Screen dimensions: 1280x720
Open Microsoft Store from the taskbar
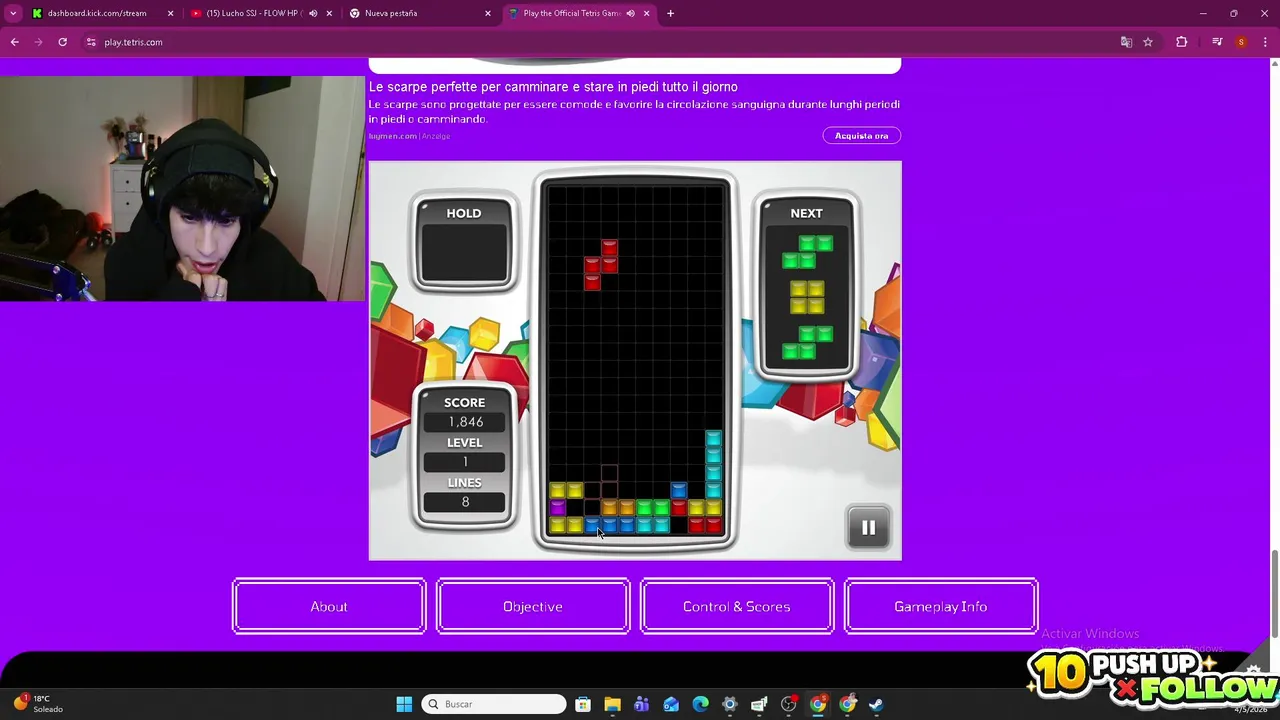point(583,704)
